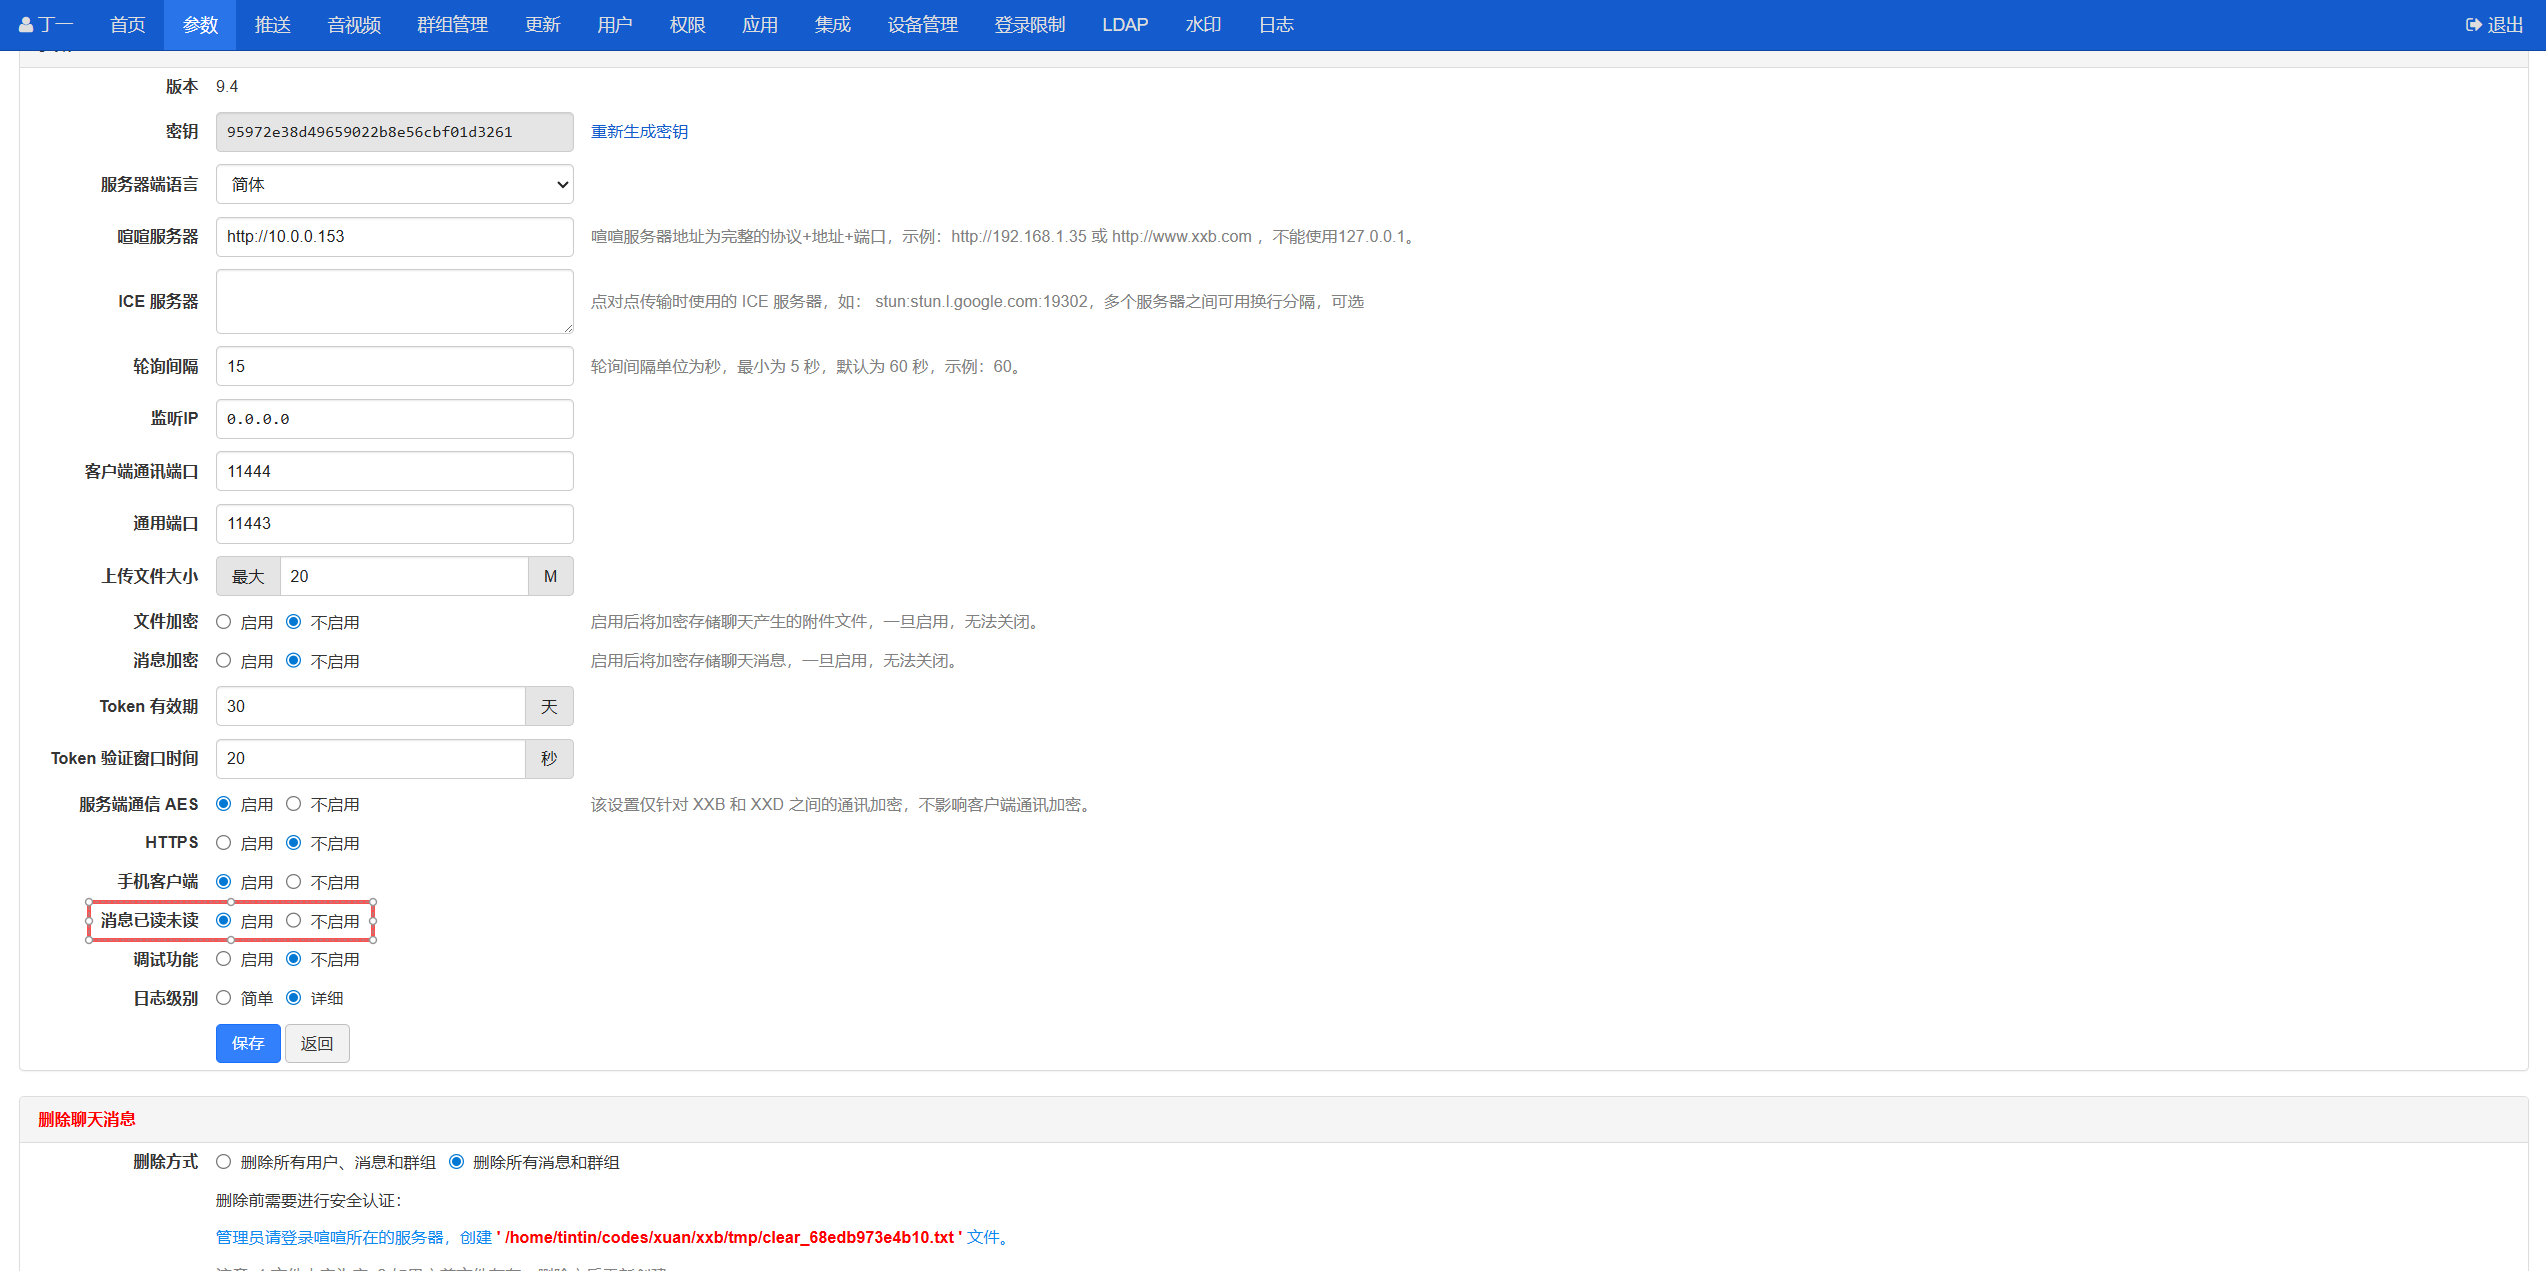This screenshot has width=2546, height=1271.
Task: Click the user profile icon in navbar
Action: (x=27, y=25)
